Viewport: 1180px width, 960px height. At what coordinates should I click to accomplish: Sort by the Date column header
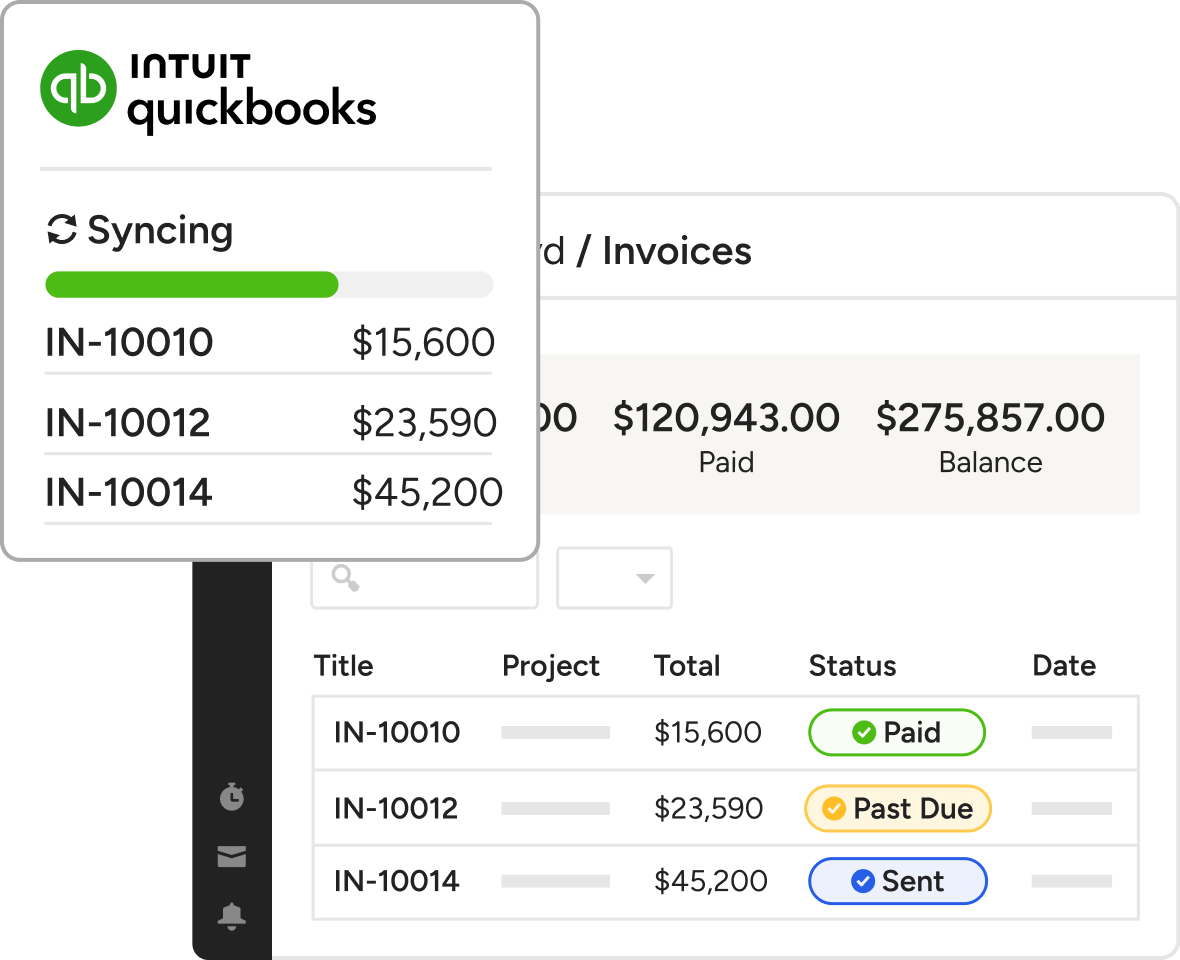click(x=1064, y=666)
